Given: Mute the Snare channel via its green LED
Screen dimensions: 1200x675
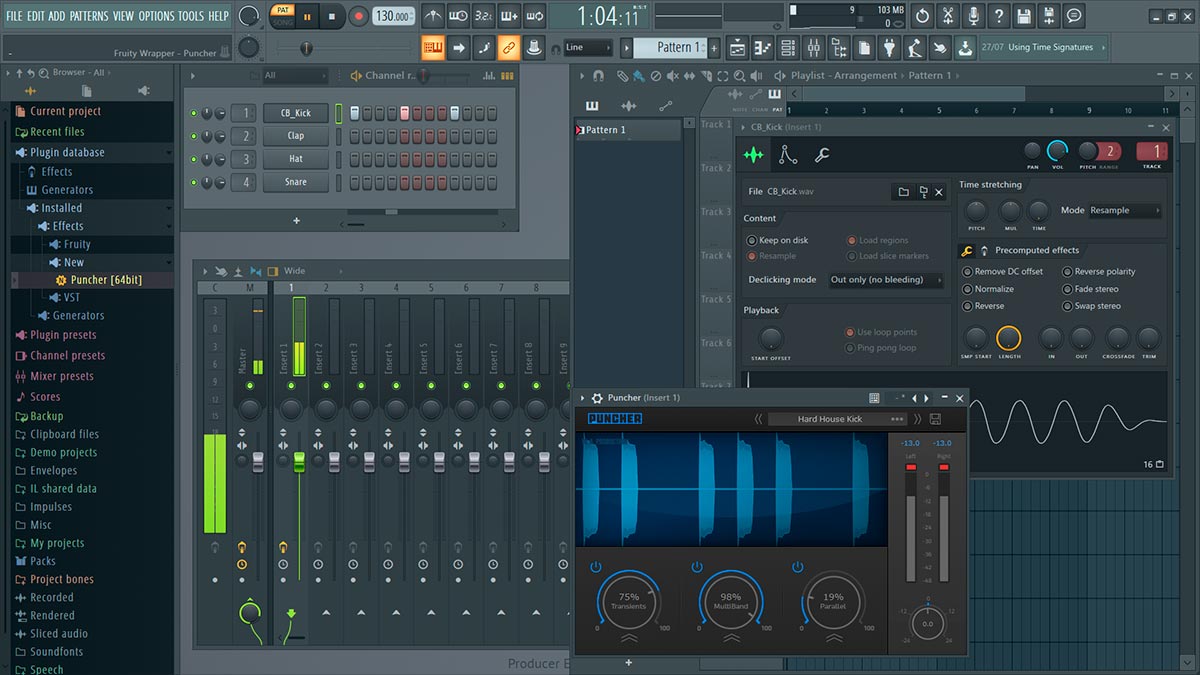Looking at the screenshot, I should pyautogui.click(x=194, y=182).
